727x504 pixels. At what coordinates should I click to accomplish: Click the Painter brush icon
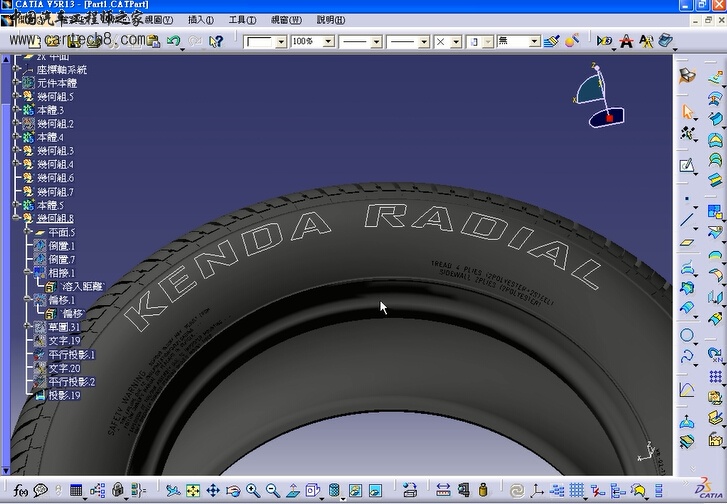tap(551, 41)
